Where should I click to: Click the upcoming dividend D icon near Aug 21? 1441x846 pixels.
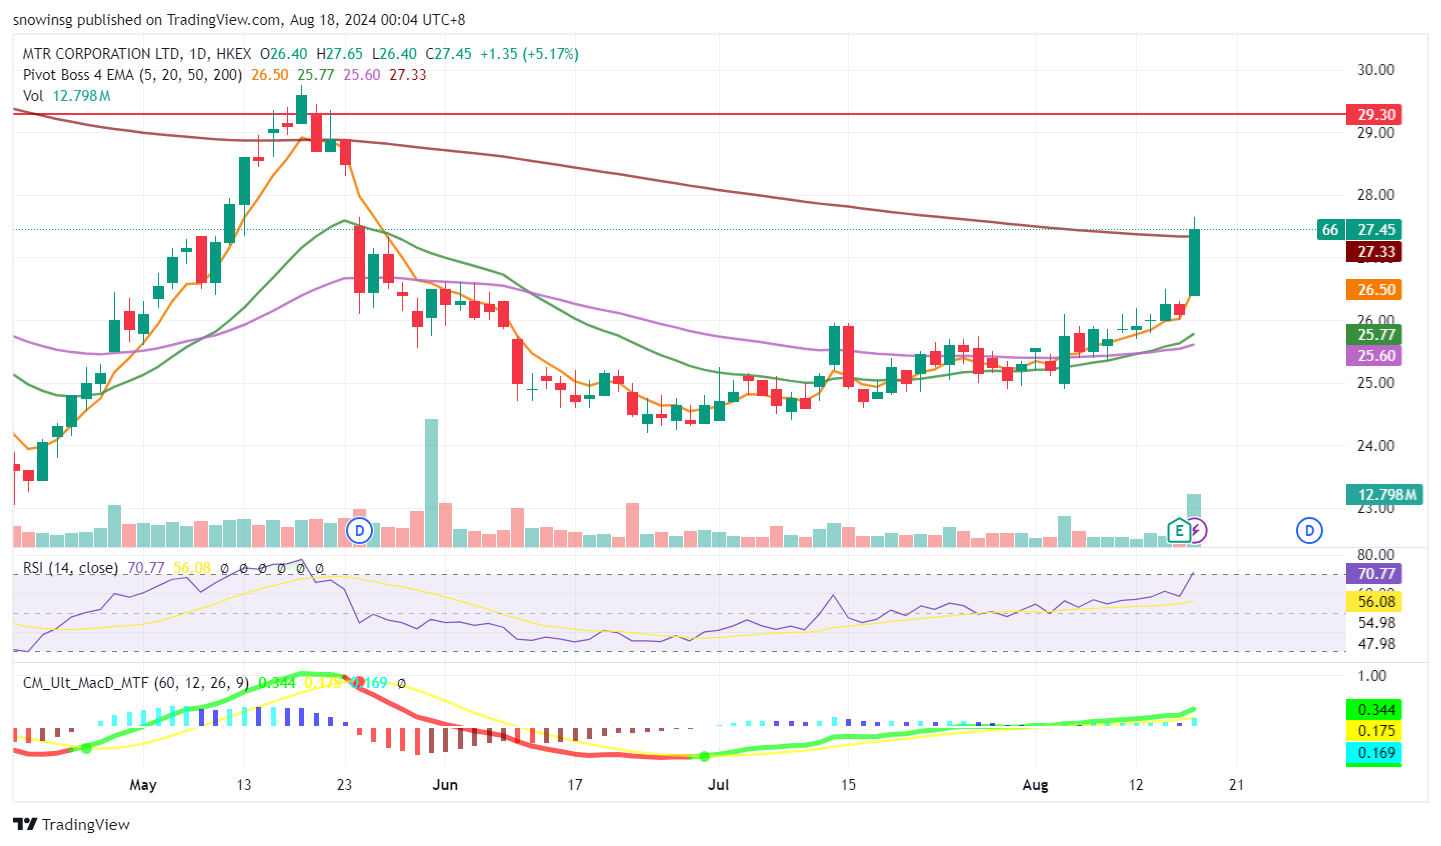(x=1309, y=530)
